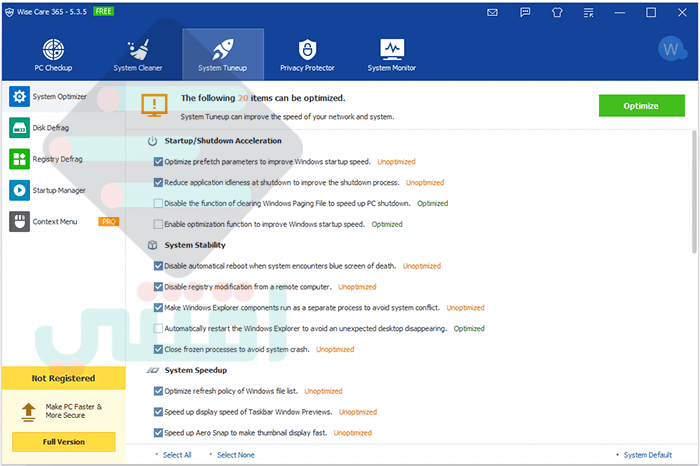Check Enable optimization function for startup speed
The width and height of the screenshot is (700, 466).
(158, 224)
